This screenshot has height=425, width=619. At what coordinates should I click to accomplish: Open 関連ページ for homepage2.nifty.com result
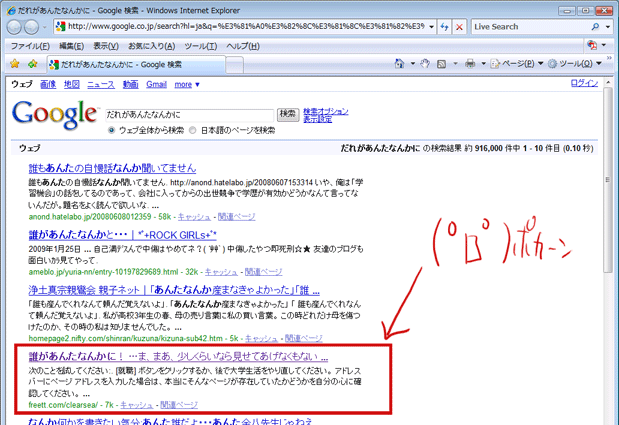point(304,338)
